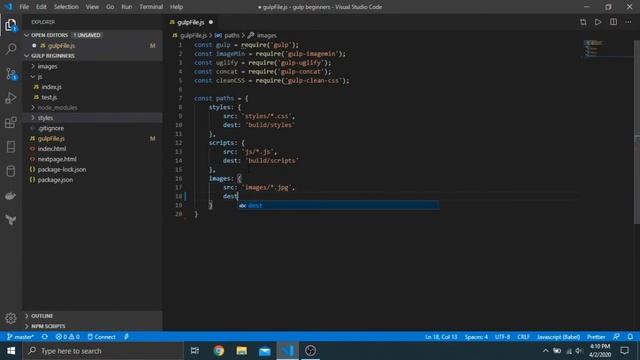Image resolution: width=640 pixels, height=360 pixels.
Task: Change line ending via CRLF indicator
Action: pyautogui.click(x=523, y=337)
